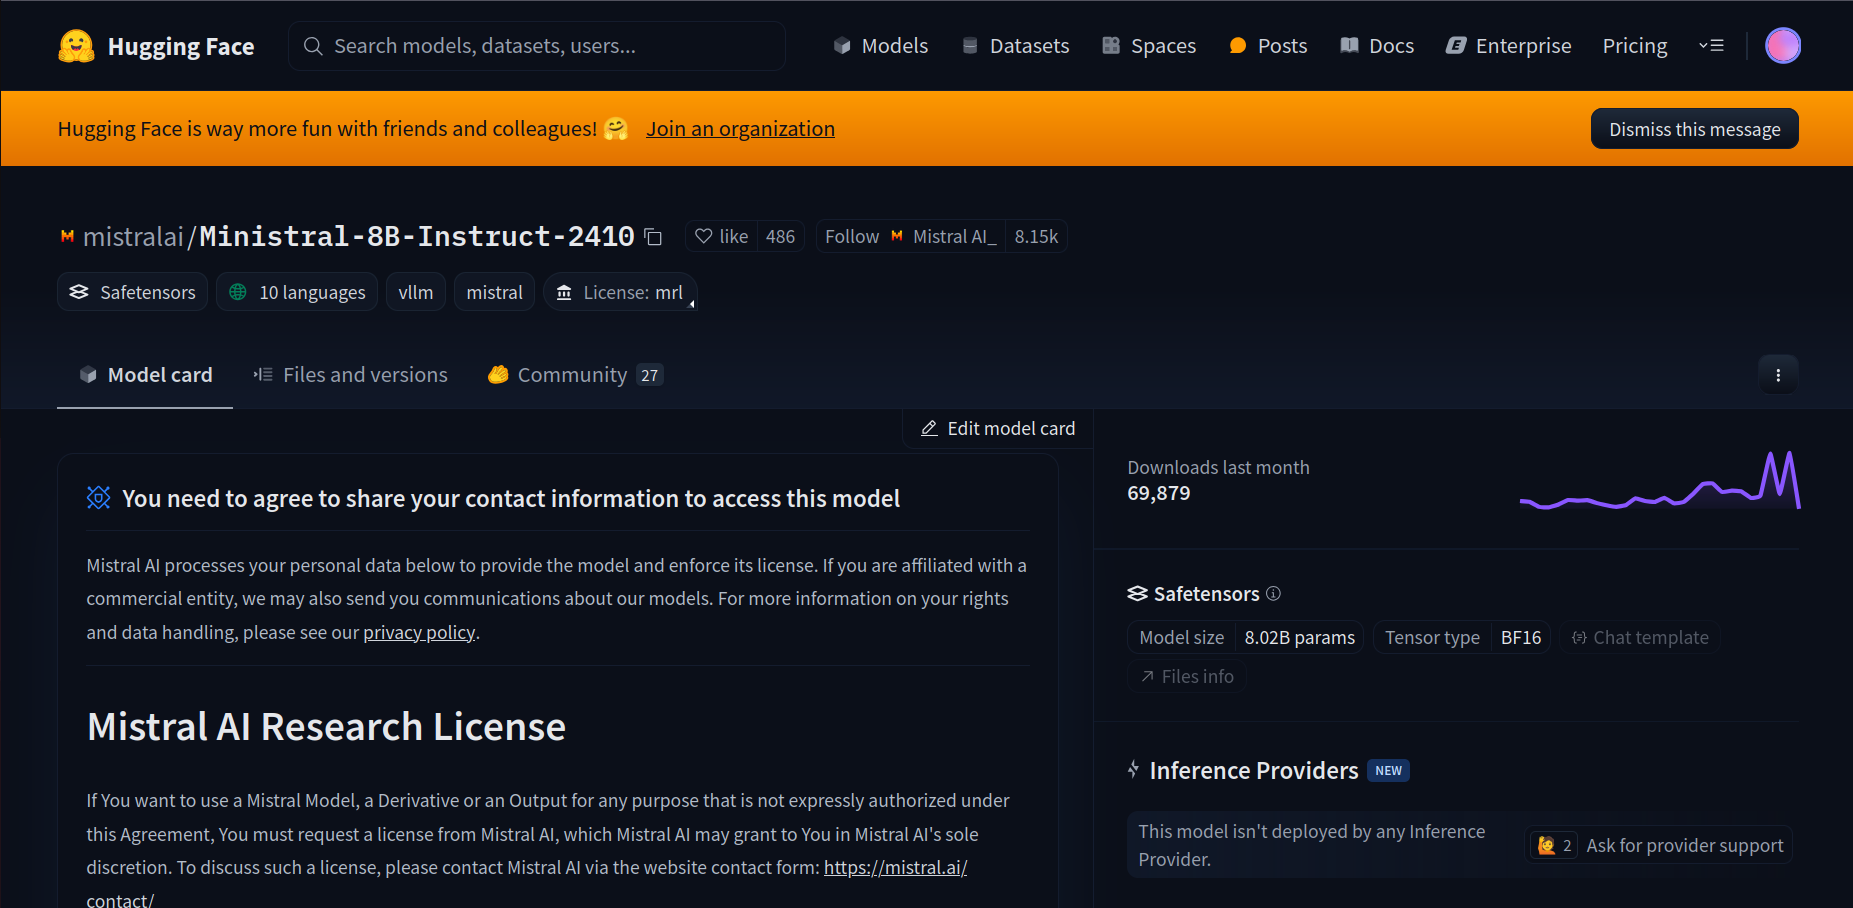Open the user profile avatar menu

[1782, 46]
